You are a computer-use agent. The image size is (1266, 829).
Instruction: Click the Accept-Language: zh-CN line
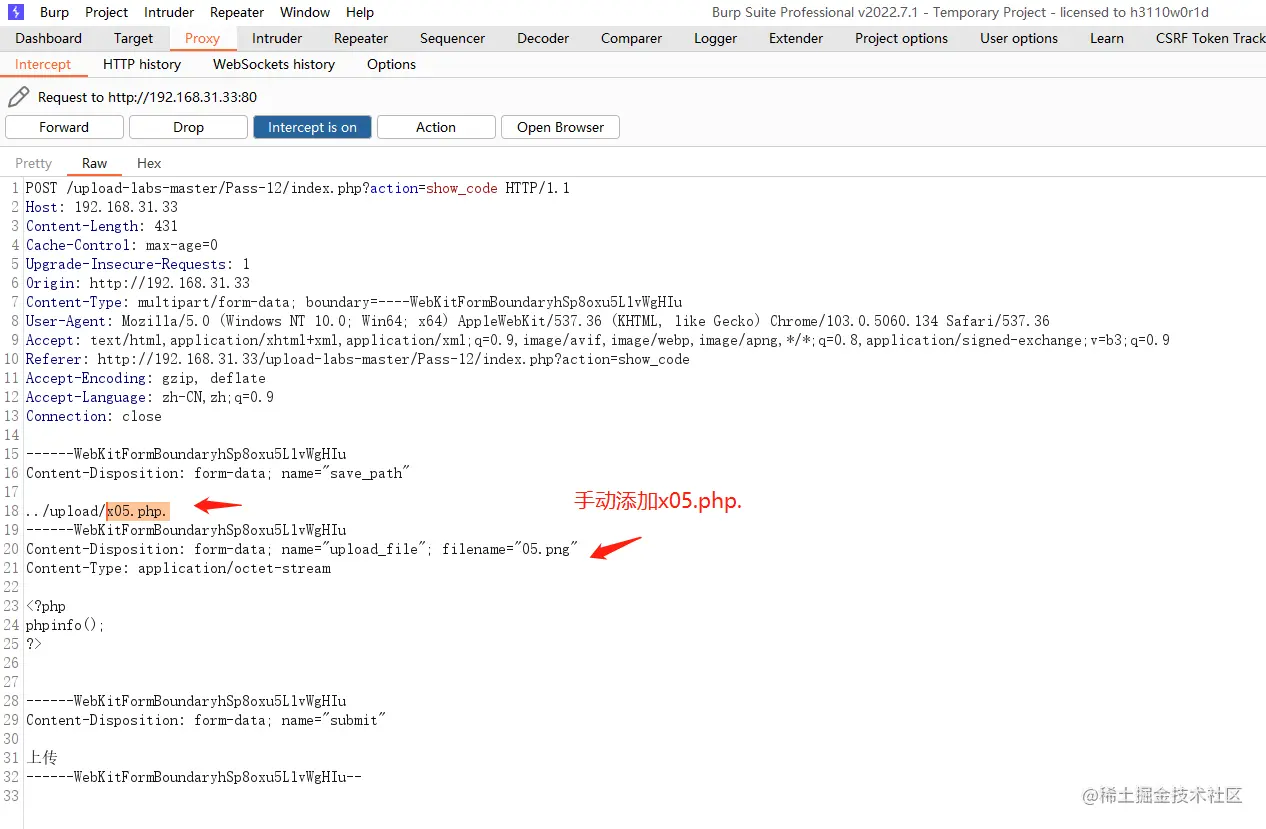(x=150, y=397)
